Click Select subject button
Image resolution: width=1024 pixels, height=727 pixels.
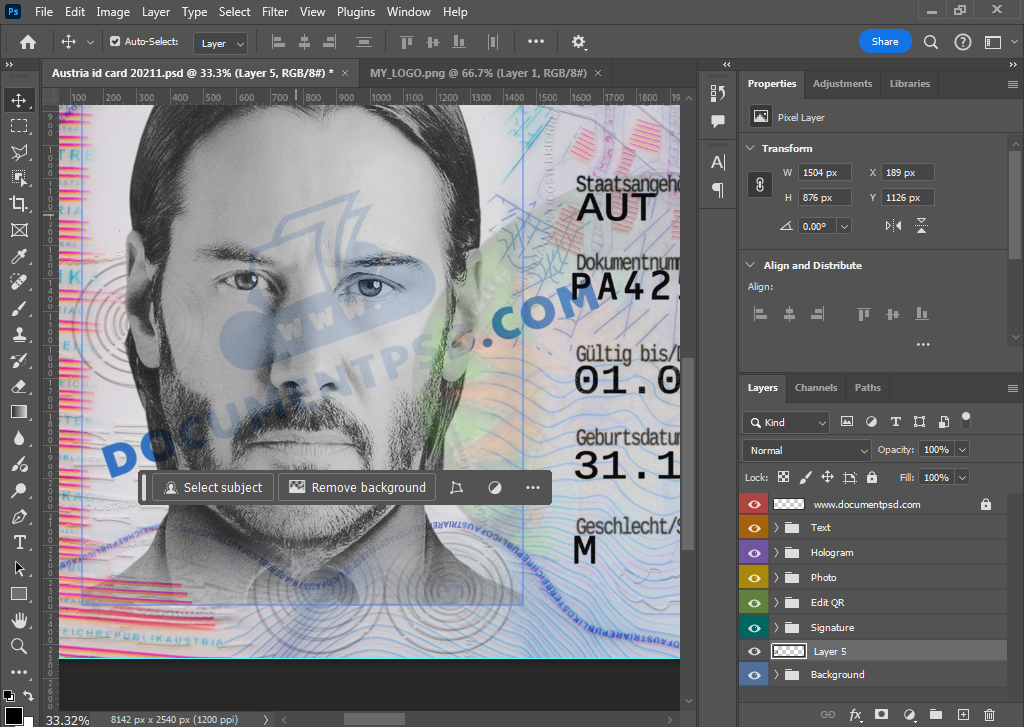click(213, 487)
